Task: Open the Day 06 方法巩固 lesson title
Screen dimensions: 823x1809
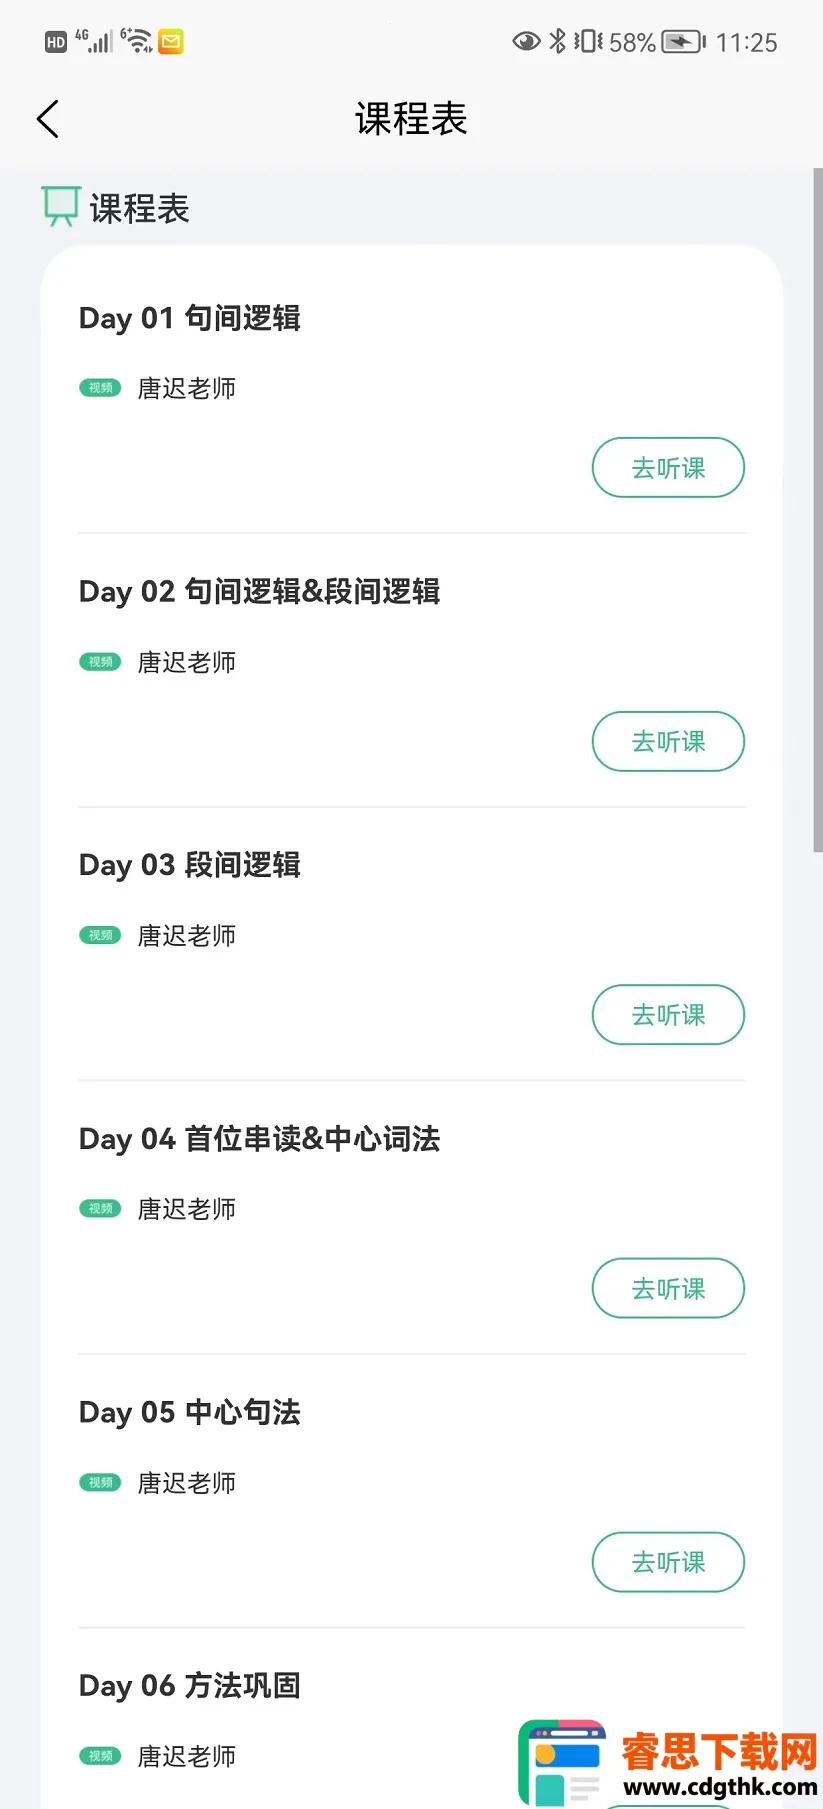Action: click(x=190, y=1686)
